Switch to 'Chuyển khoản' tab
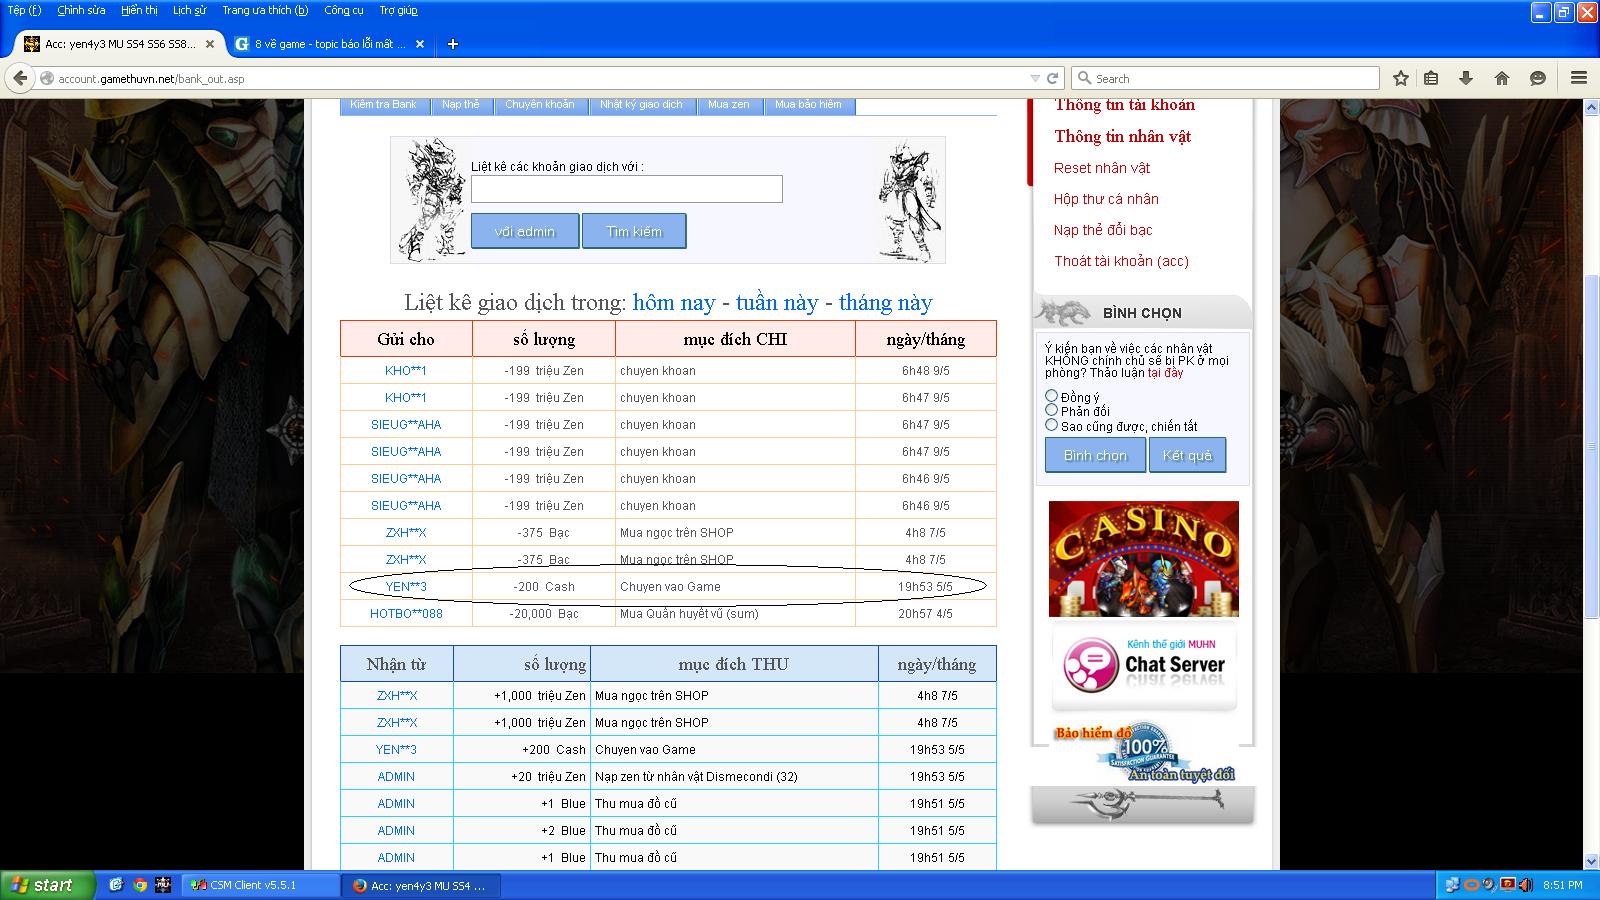This screenshot has height=900, width=1600. pos(540,105)
